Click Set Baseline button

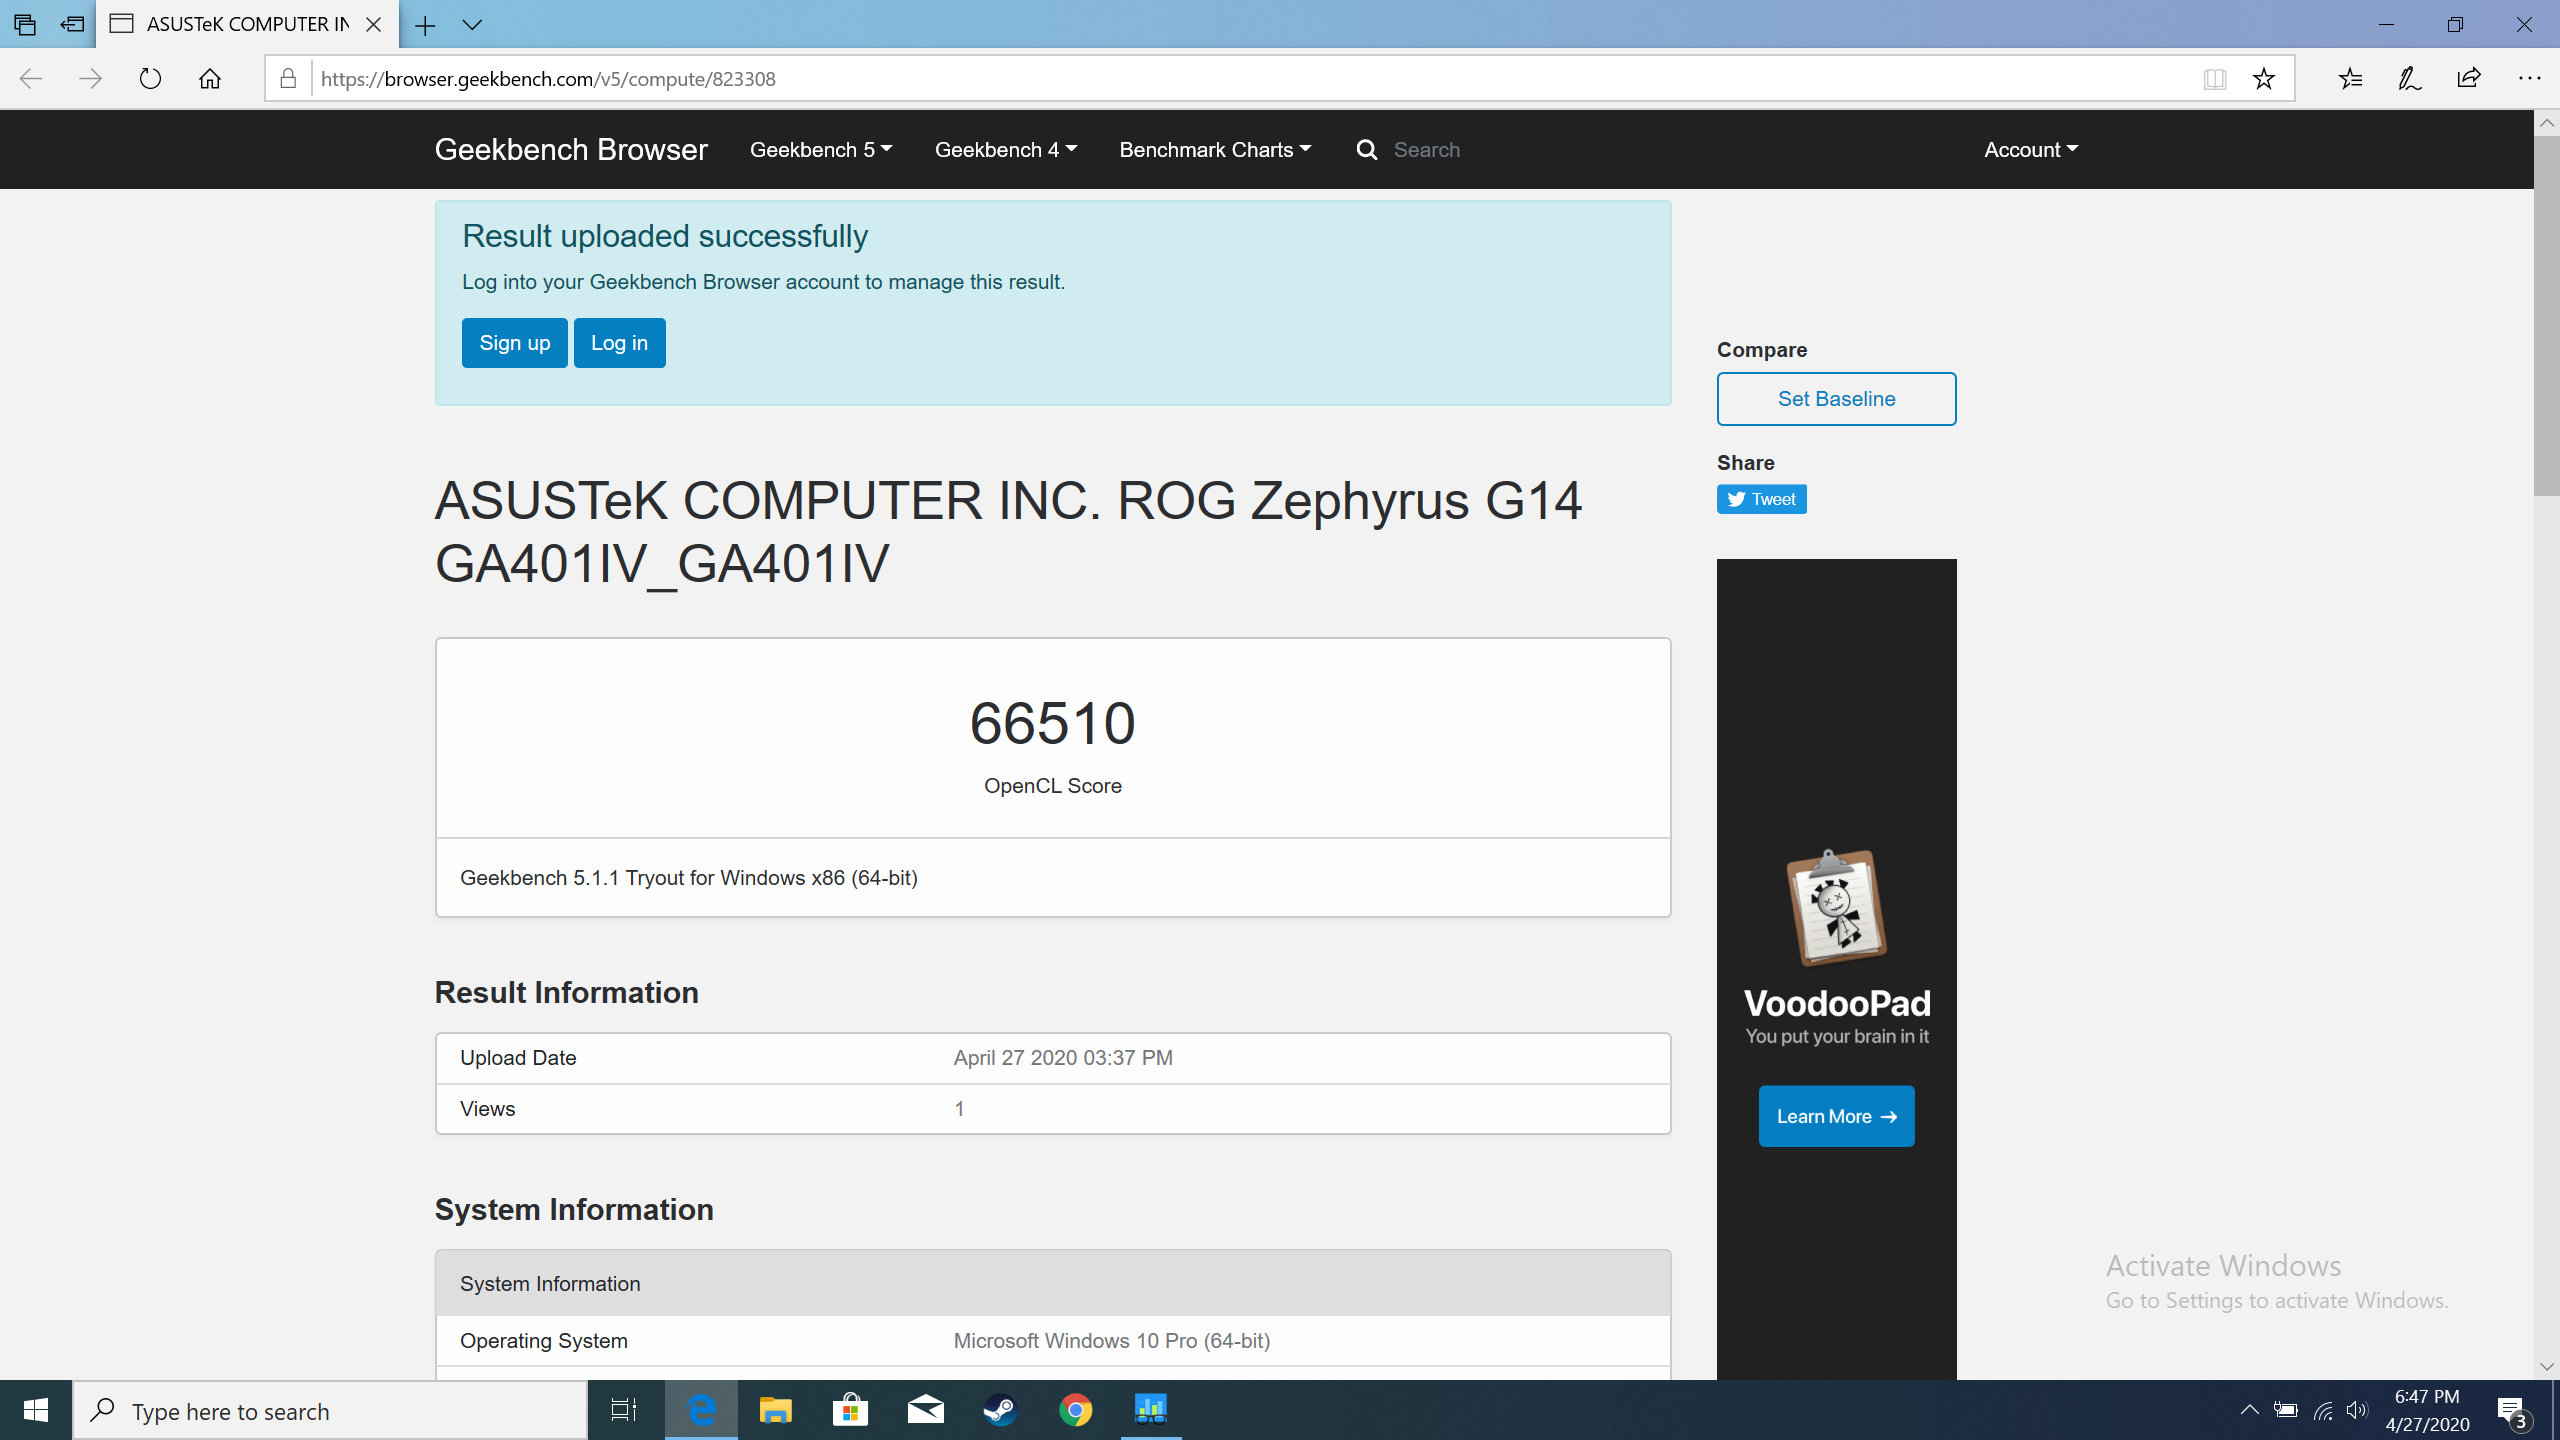(x=1836, y=399)
